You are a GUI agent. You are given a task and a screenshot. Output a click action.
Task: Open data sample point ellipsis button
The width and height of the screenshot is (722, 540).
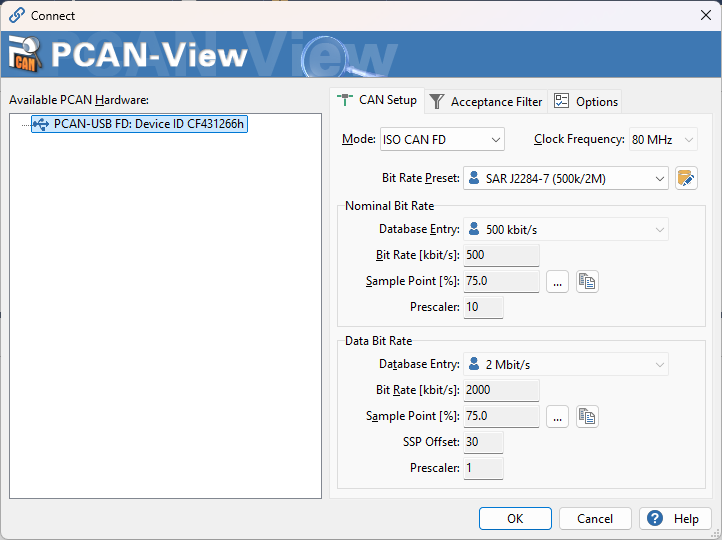click(557, 417)
